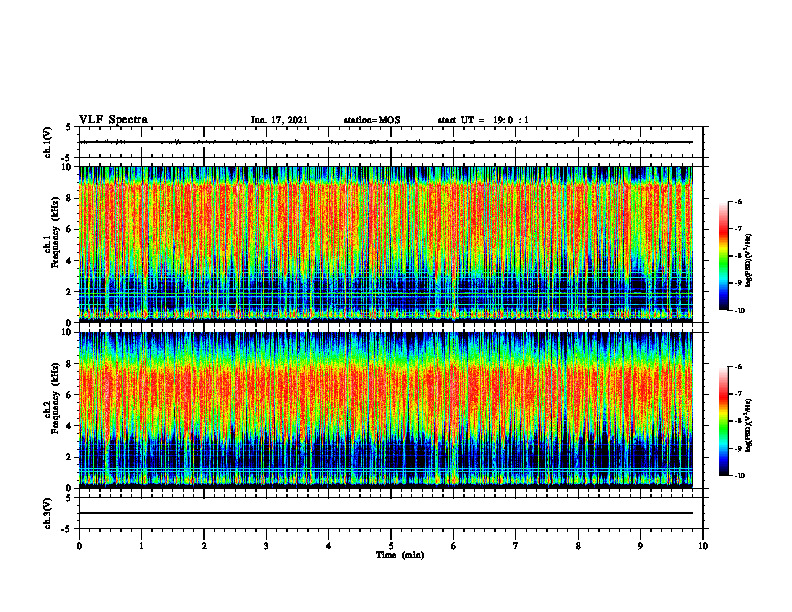Click the ch.1 spectrogram color scale bar
This screenshot has height=612, width=792.
point(724,256)
